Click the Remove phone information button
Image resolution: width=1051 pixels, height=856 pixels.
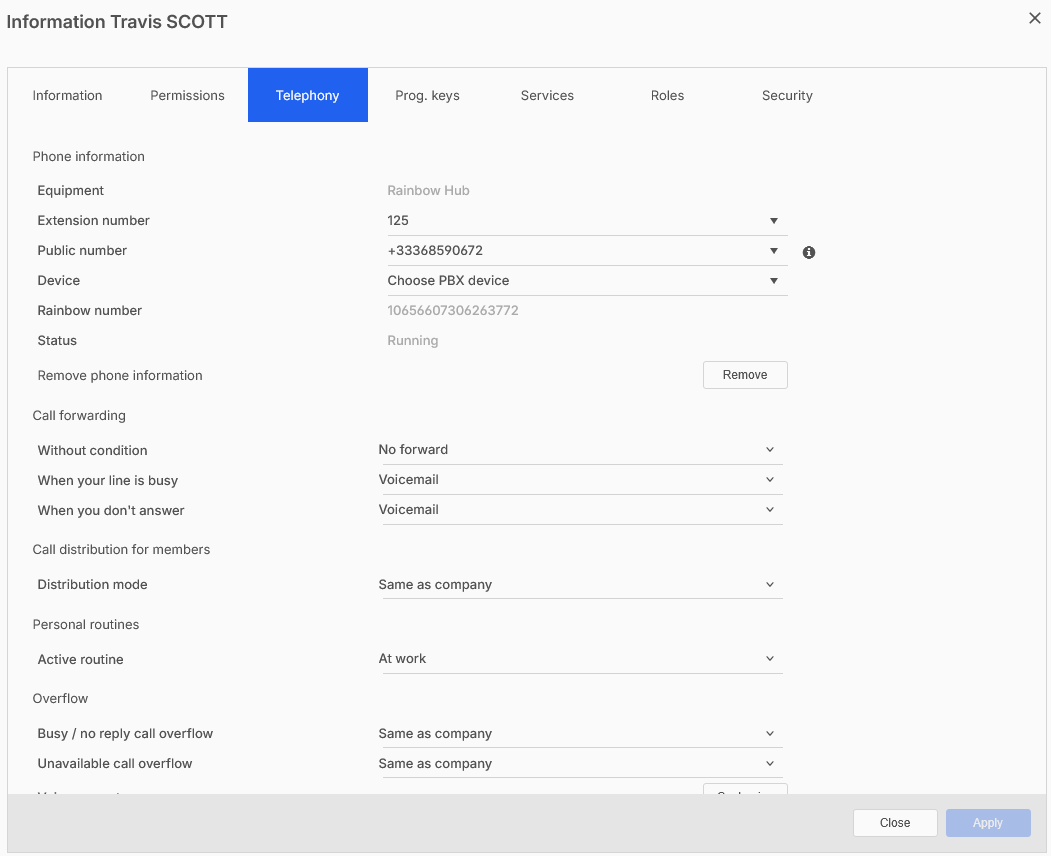pyautogui.click(x=745, y=375)
